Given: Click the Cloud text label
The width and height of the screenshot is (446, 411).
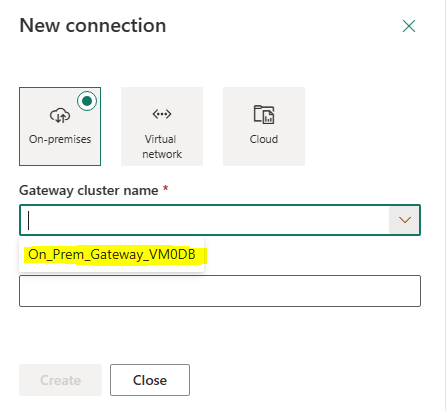Looking at the screenshot, I should (x=264, y=139).
